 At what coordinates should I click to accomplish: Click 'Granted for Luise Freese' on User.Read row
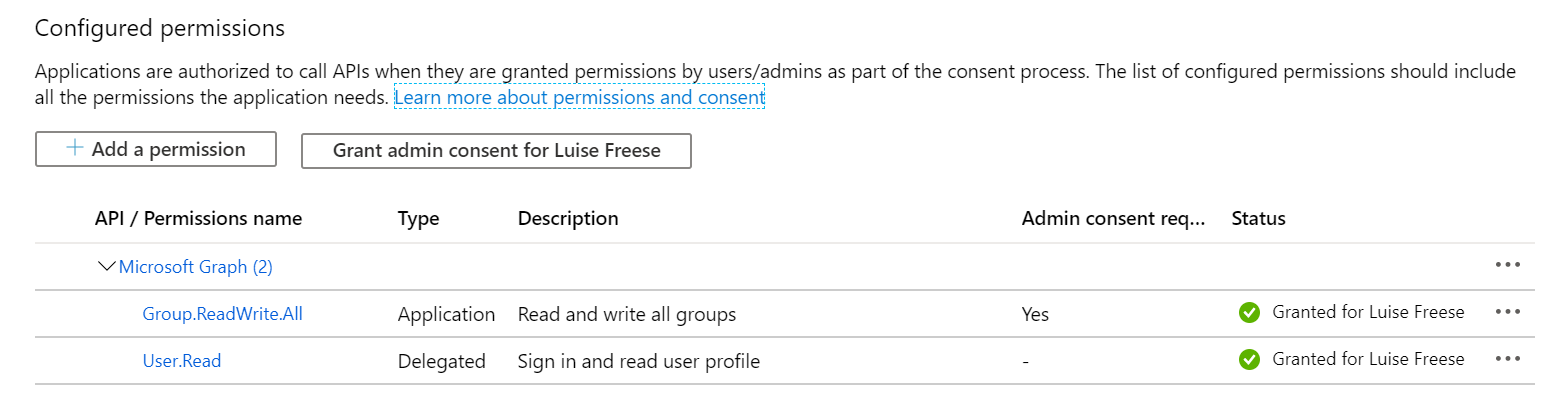[1367, 359]
